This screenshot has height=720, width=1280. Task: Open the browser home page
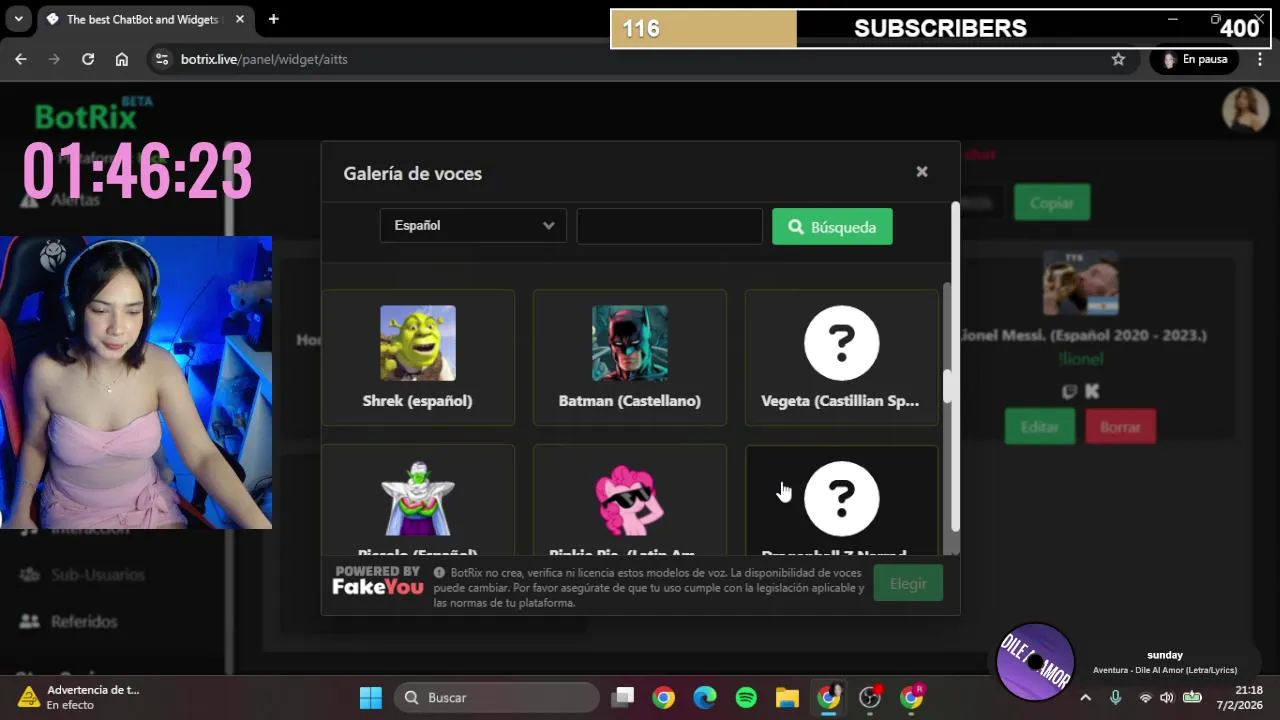pos(122,59)
